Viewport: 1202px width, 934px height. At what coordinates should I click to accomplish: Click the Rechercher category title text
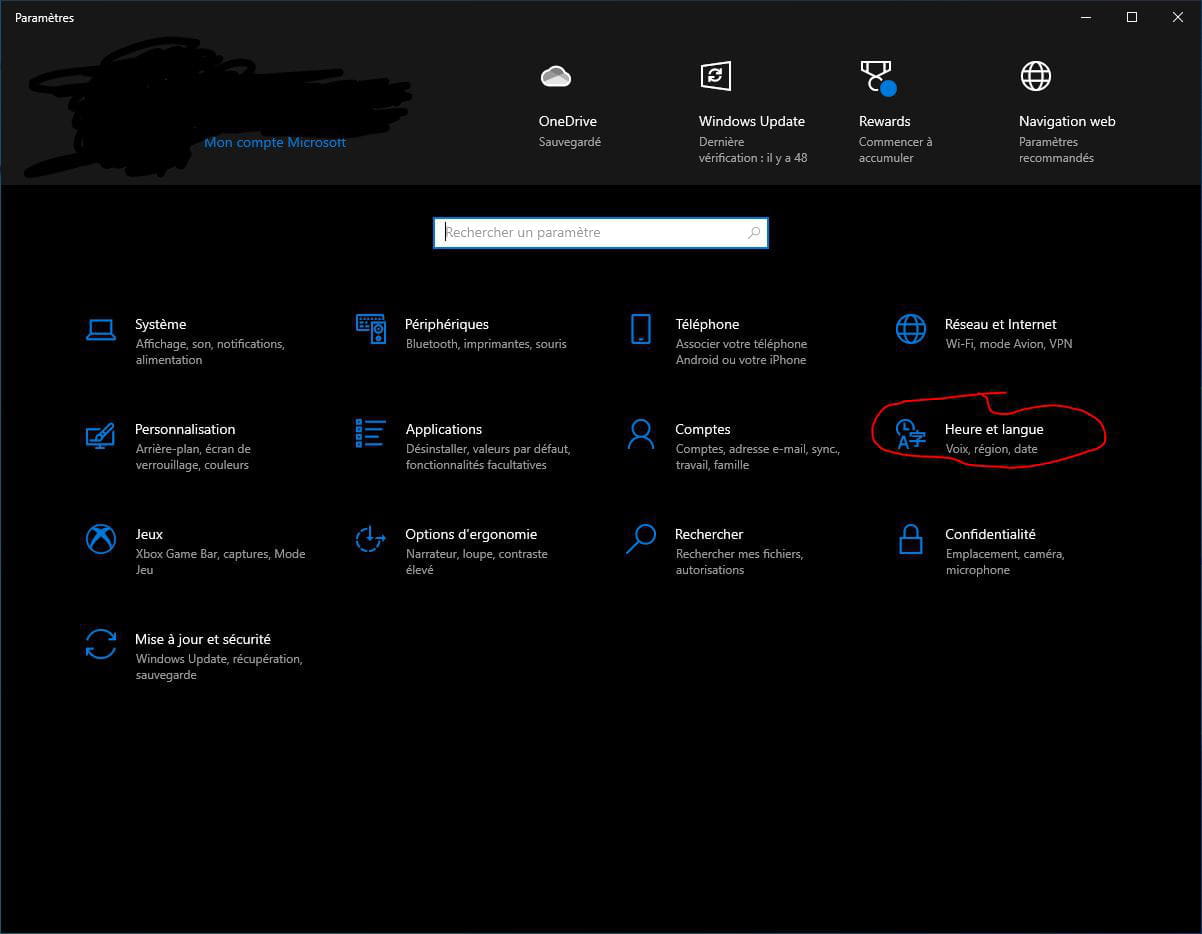pyautogui.click(x=709, y=534)
